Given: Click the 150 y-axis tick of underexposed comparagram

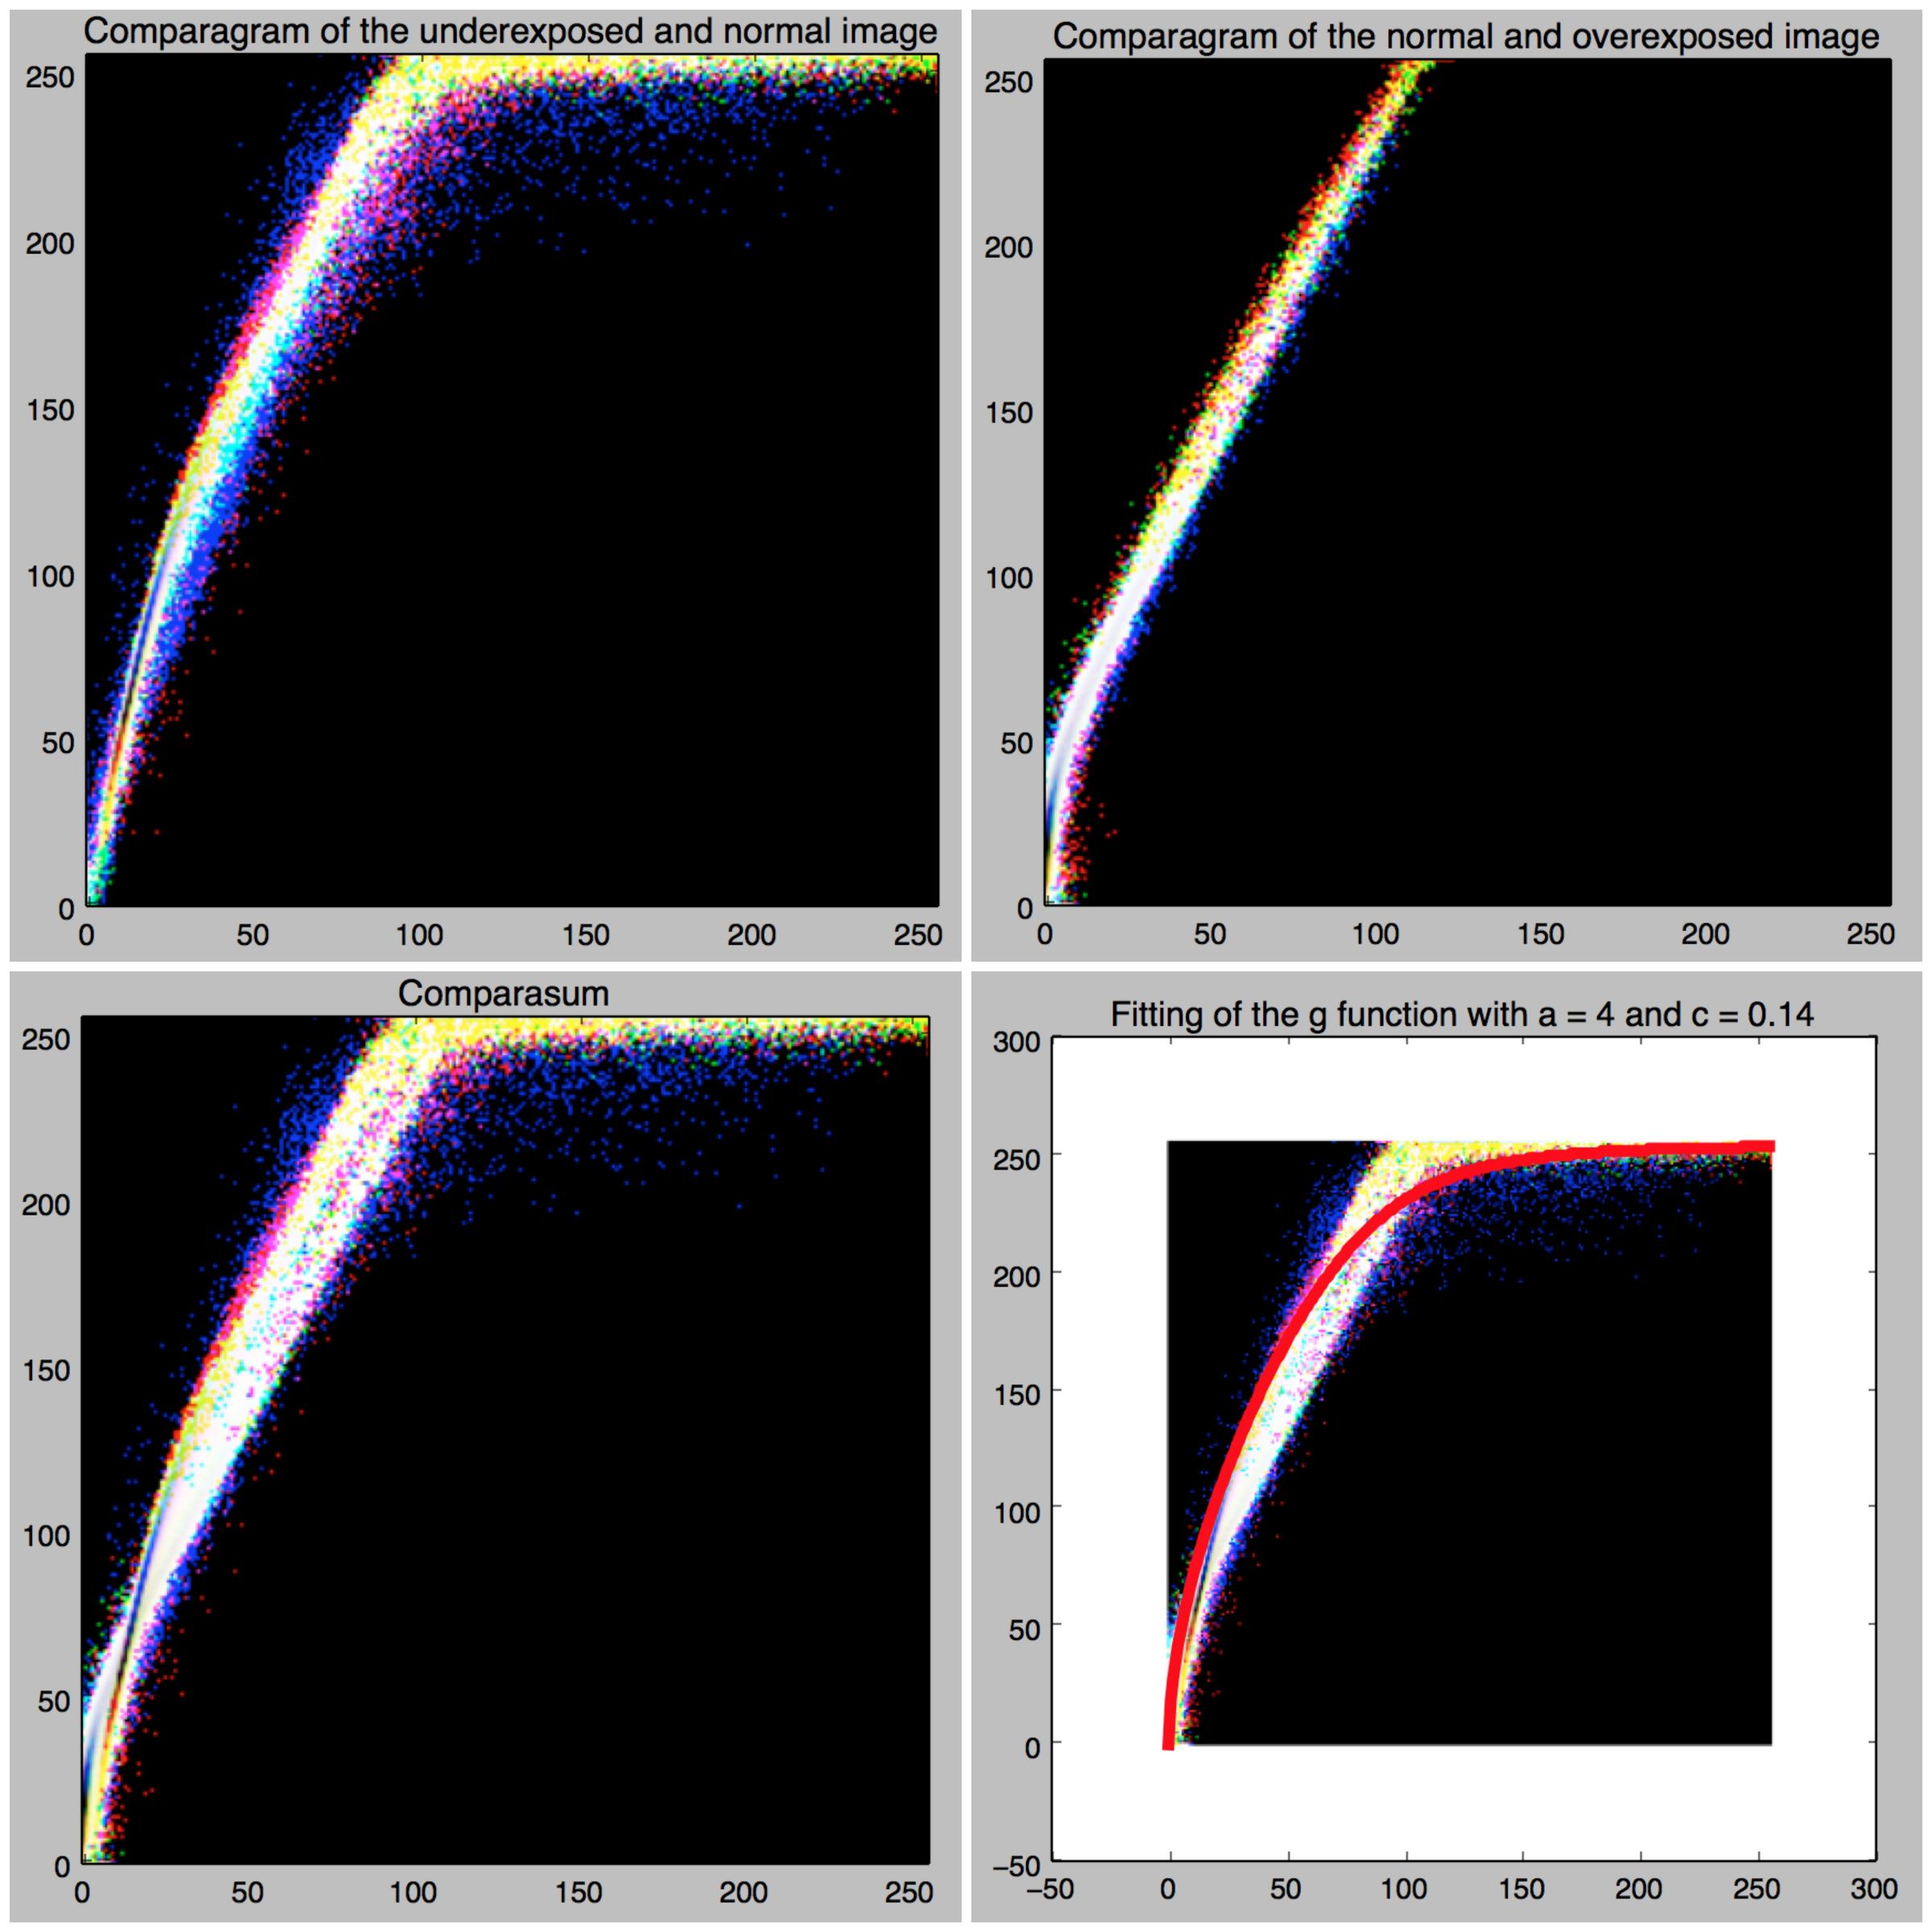Looking at the screenshot, I should click(x=50, y=410).
